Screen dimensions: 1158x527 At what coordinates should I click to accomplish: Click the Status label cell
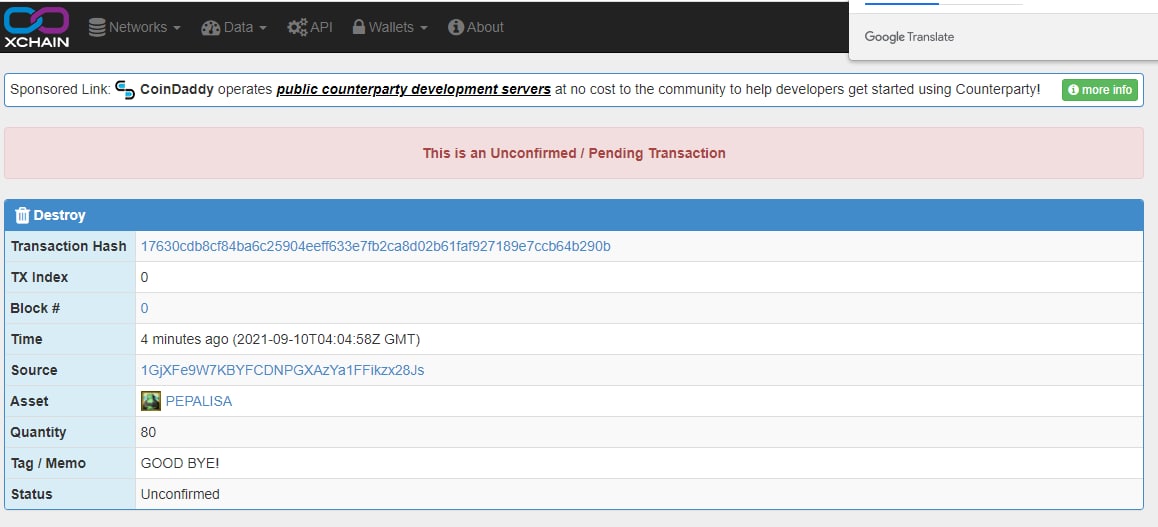[70, 494]
